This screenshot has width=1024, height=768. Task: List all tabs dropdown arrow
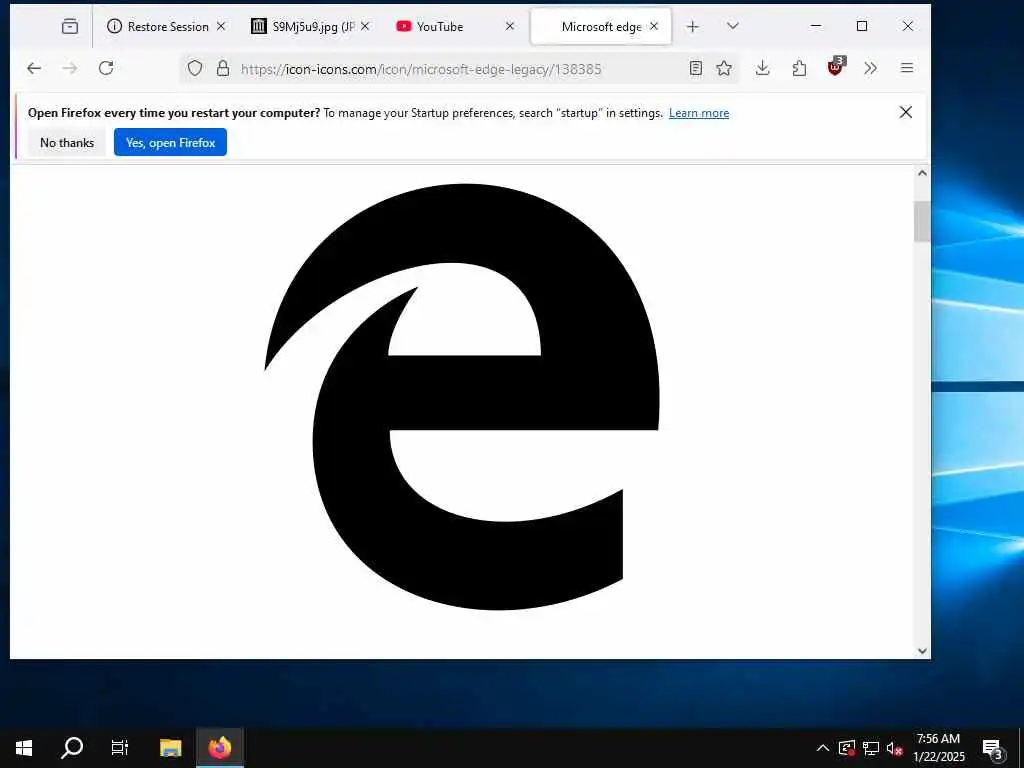(733, 26)
